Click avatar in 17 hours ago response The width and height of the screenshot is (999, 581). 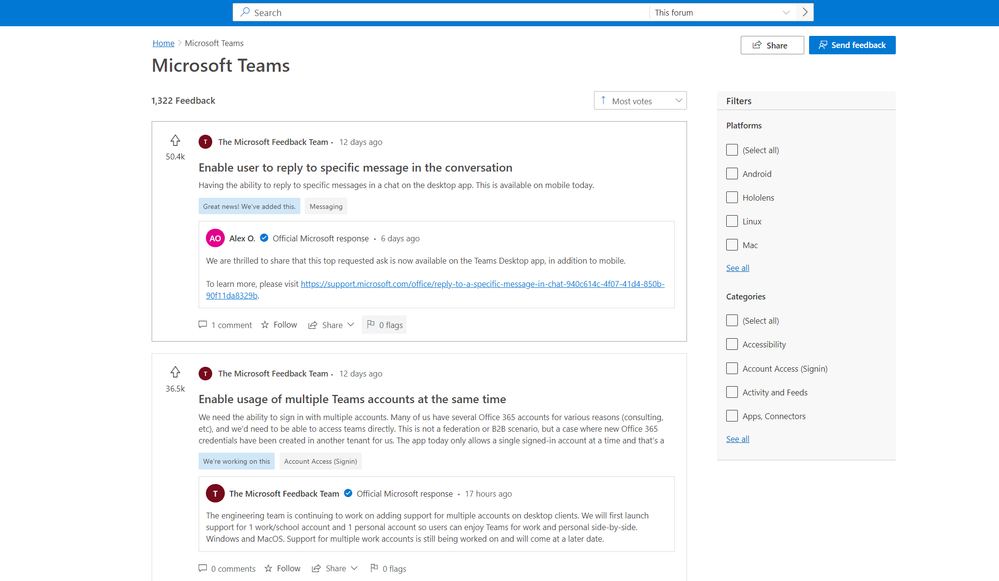pyautogui.click(x=215, y=493)
